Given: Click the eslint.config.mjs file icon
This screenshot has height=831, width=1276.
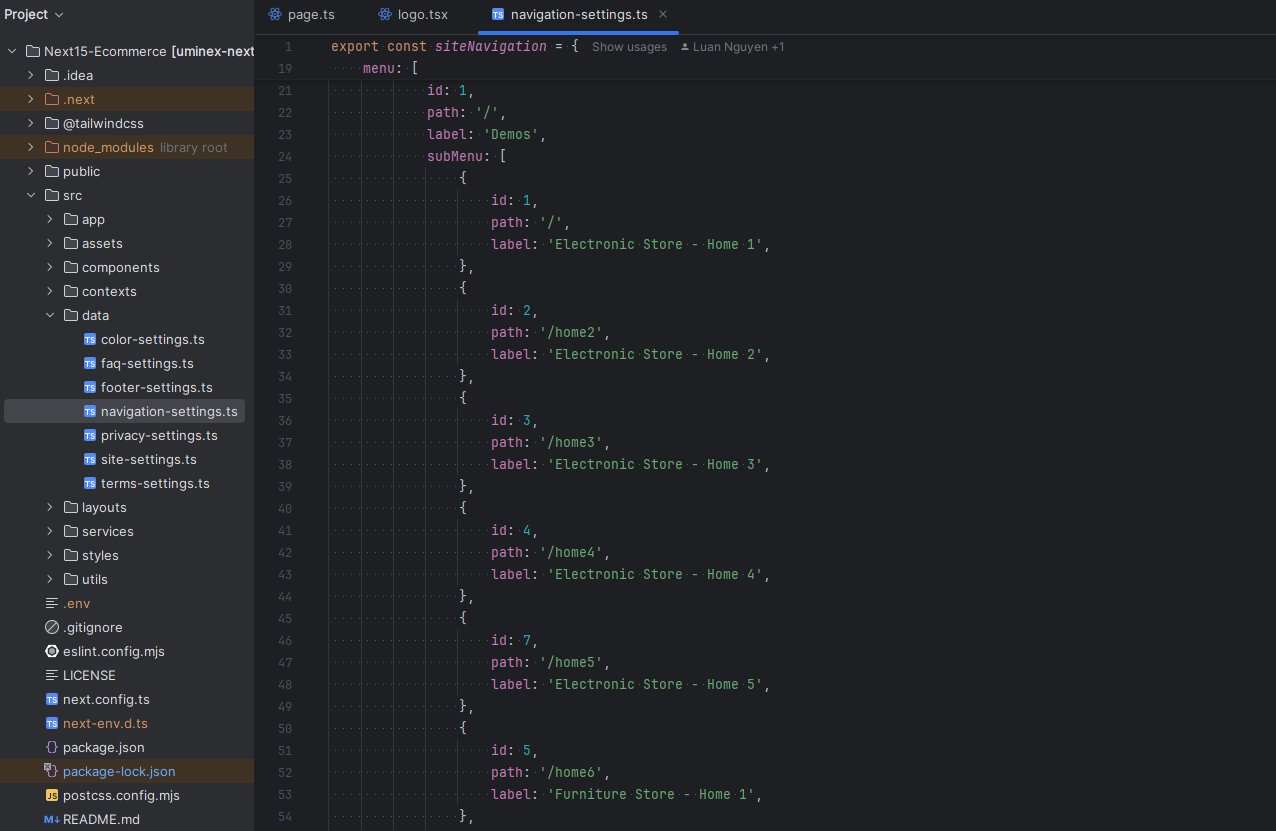Looking at the screenshot, I should [52, 651].
